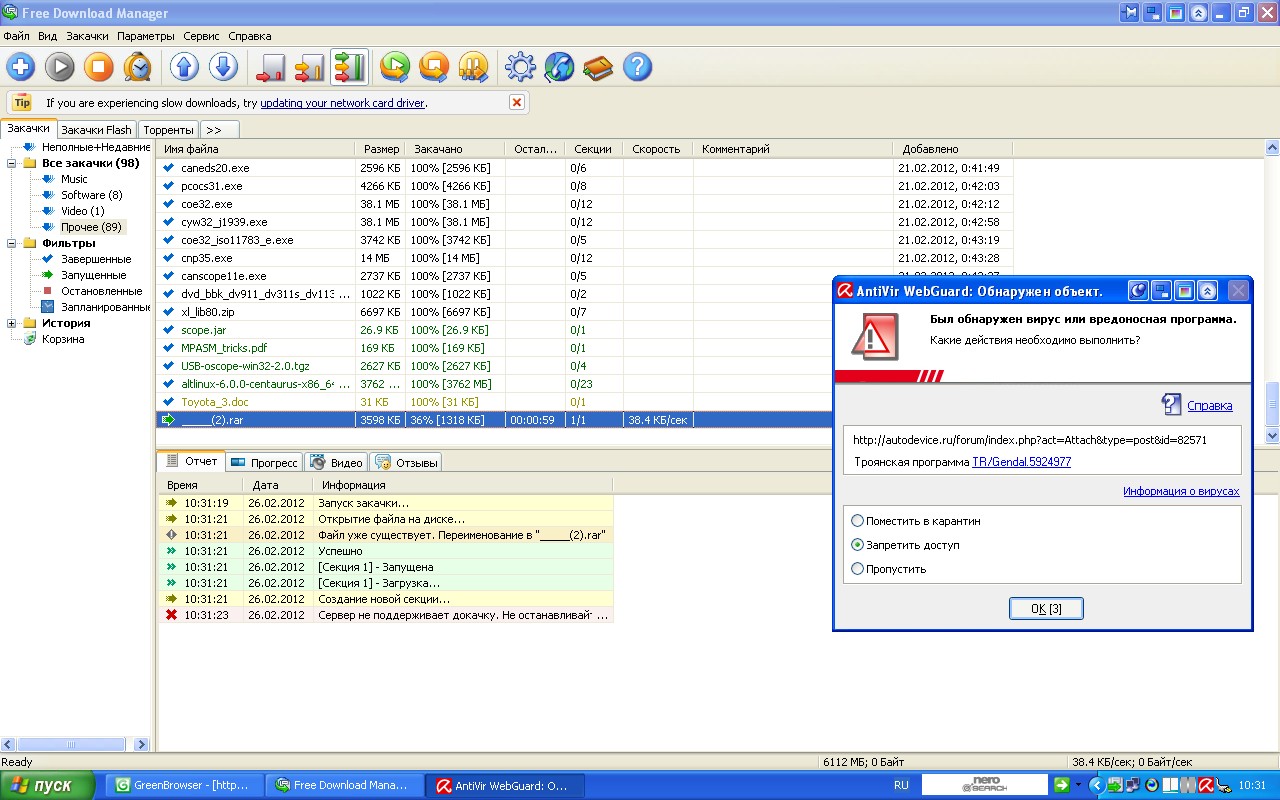
Task: Open settings with the blue gear icon
Action: click(520, 67)
